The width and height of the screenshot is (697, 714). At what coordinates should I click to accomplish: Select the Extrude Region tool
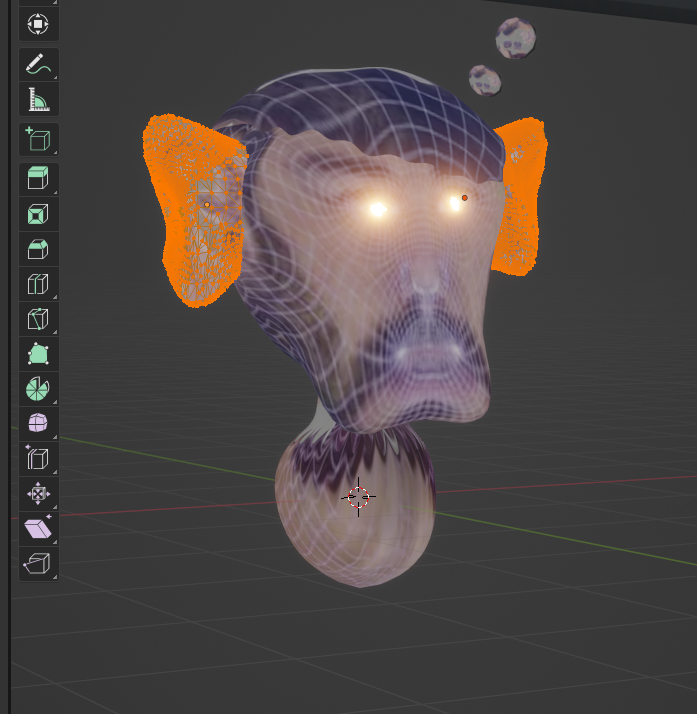[x=39, y=178]
